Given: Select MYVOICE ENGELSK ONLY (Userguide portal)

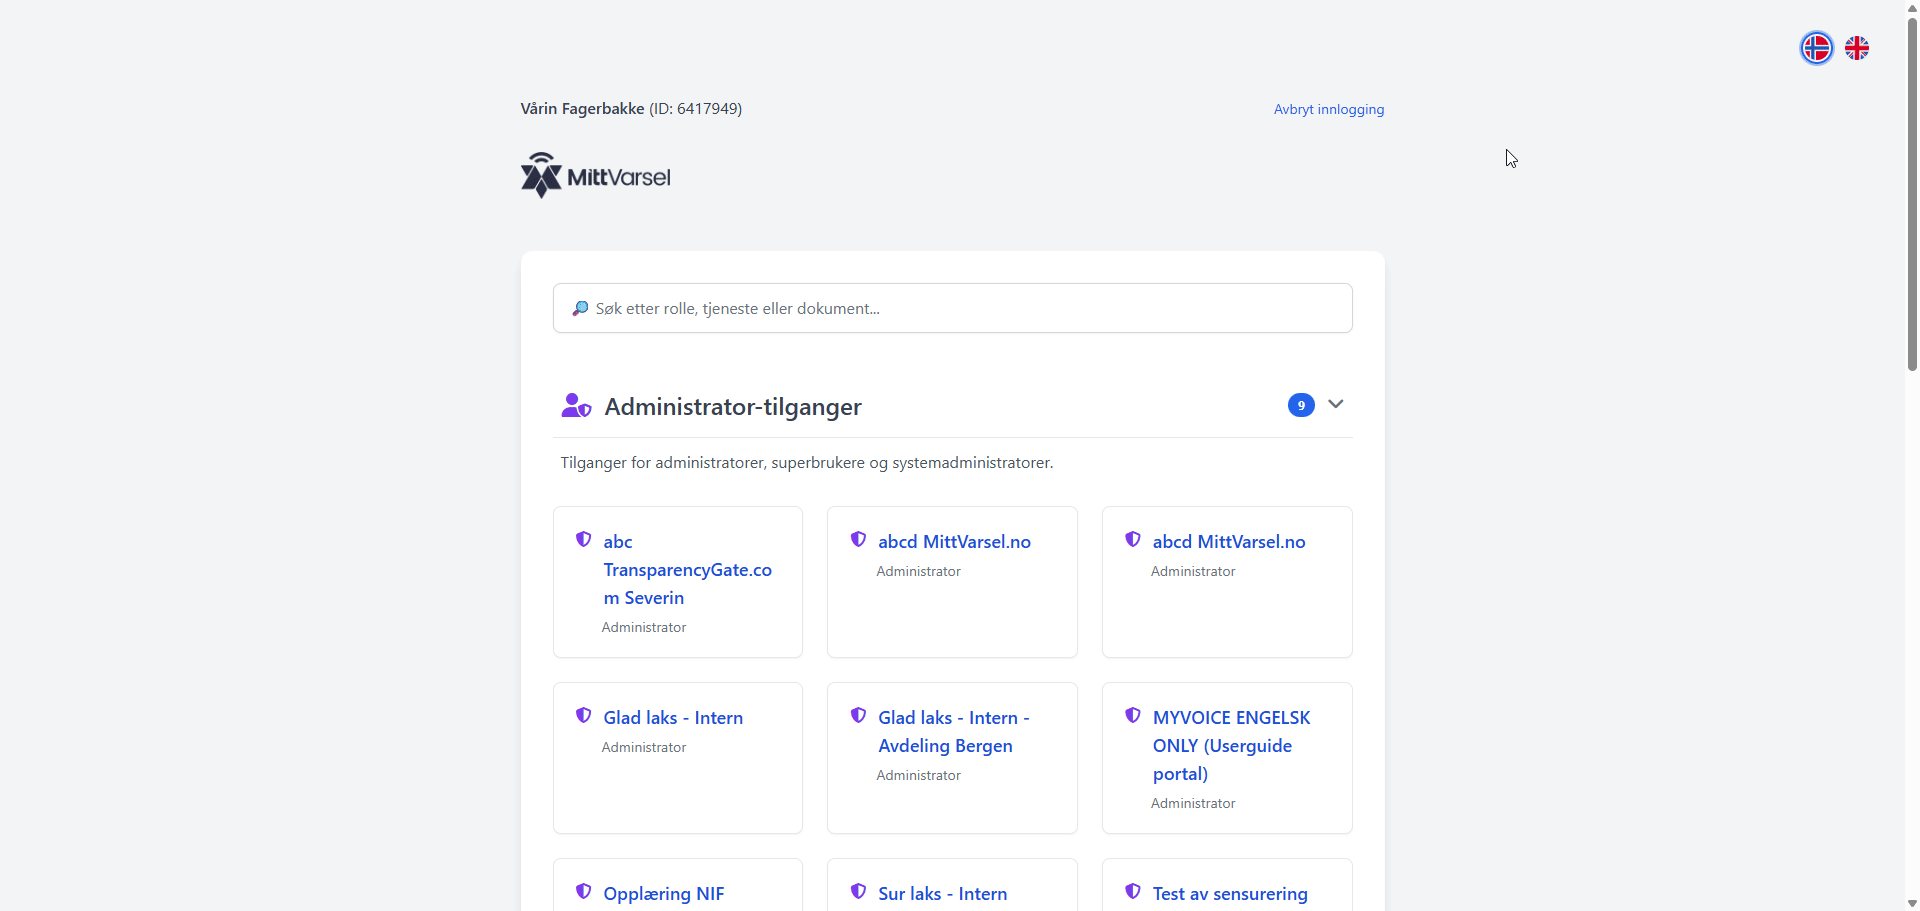Looking at the screenshot, I should click(1230, 746).
